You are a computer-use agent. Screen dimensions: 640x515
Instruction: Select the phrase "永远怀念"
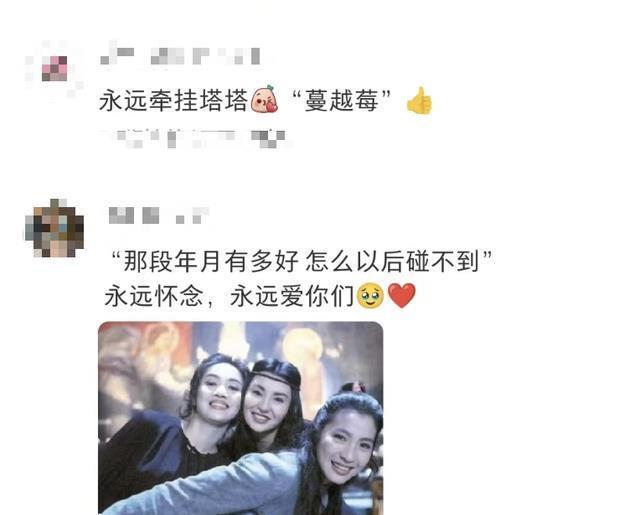pyautogui.click(x=154, y=296)
